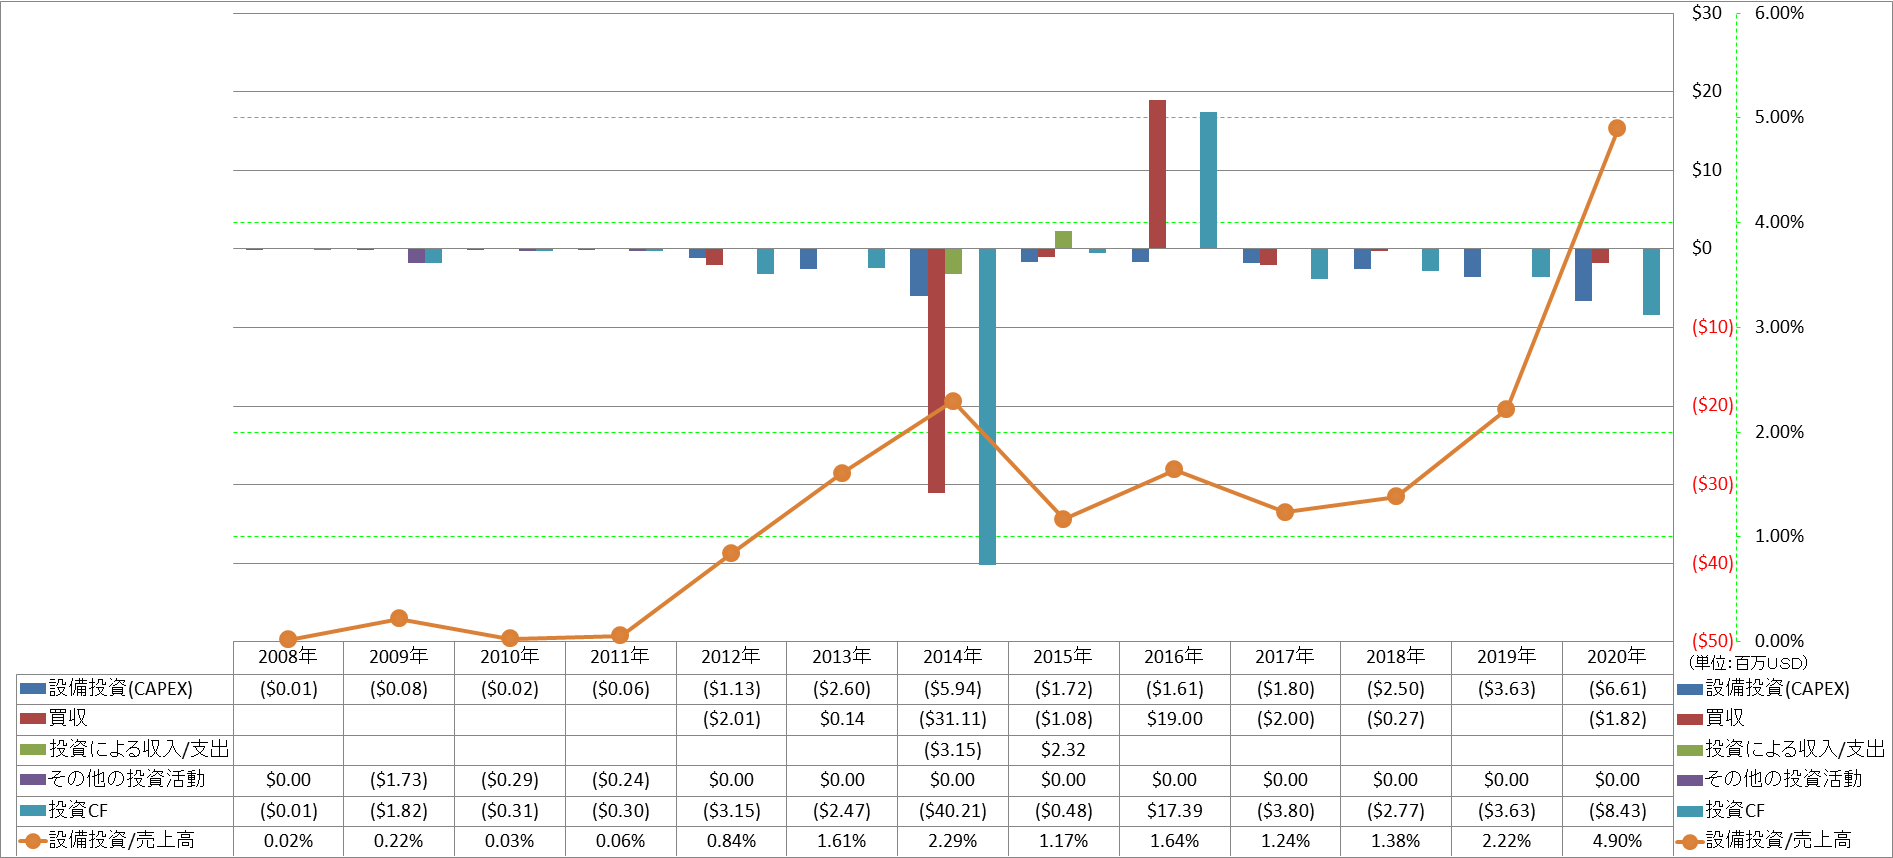1893x858 pixels.
Task: Select the ($31.11) acquisition cell for 2014
Action: [953, 719]
